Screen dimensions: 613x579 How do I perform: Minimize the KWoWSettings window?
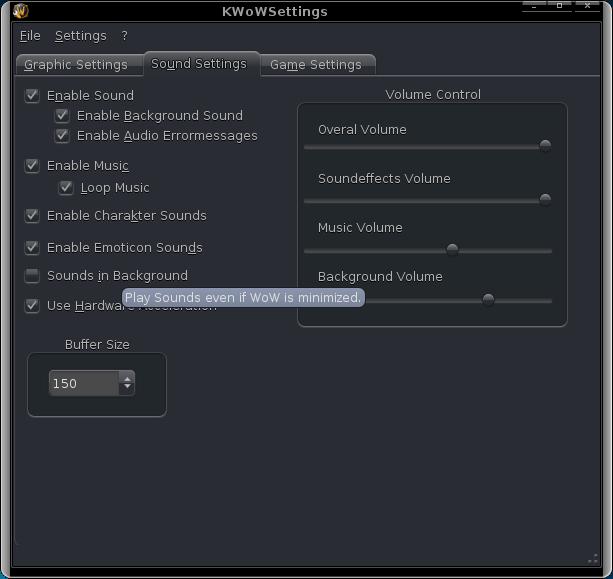click(534, 6)
